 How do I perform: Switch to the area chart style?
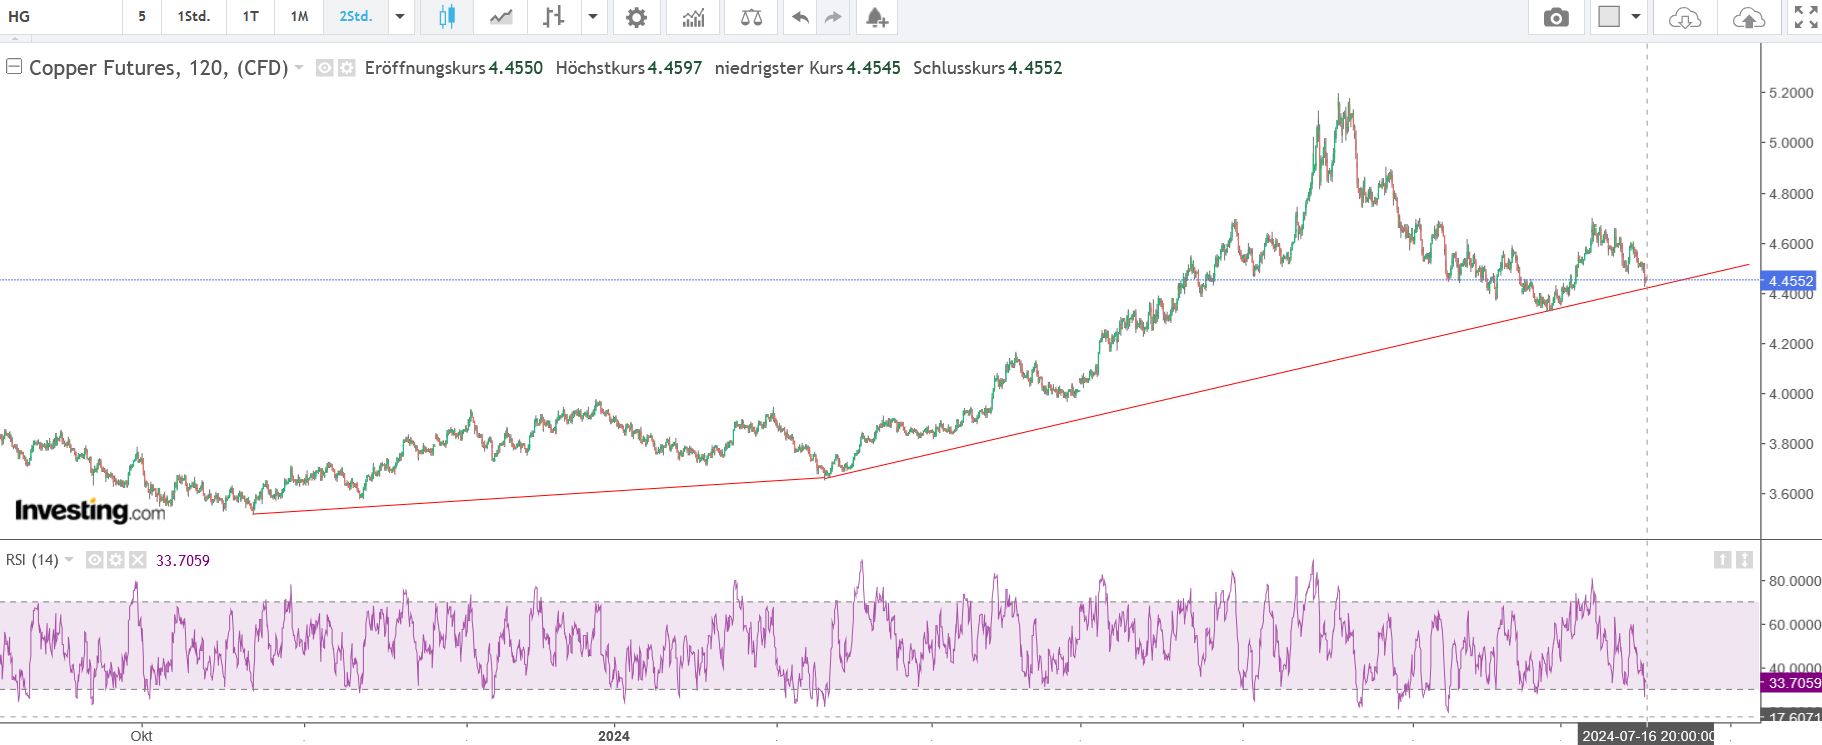(501, 17)
